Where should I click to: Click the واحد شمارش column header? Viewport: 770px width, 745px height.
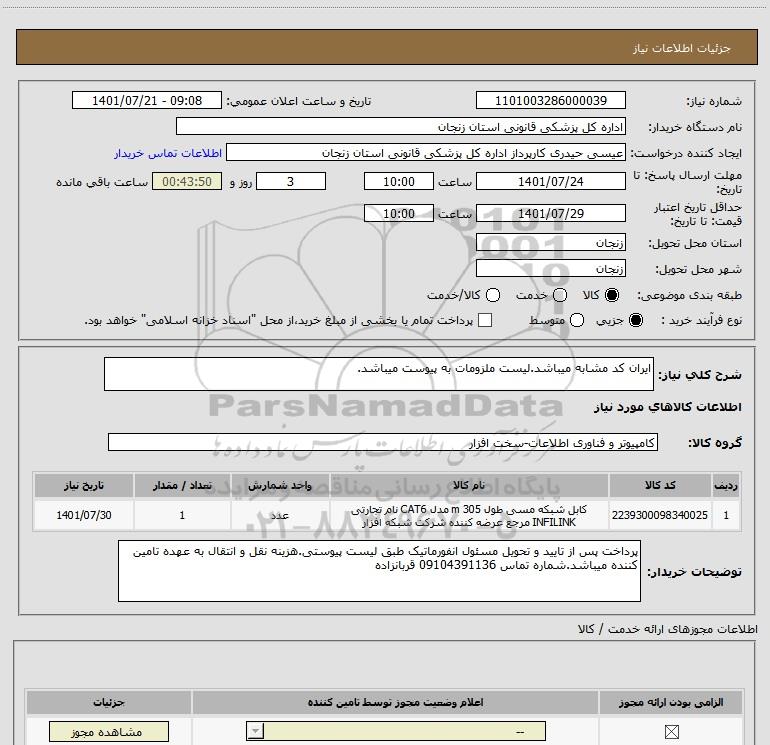click(x=280, y=485)
